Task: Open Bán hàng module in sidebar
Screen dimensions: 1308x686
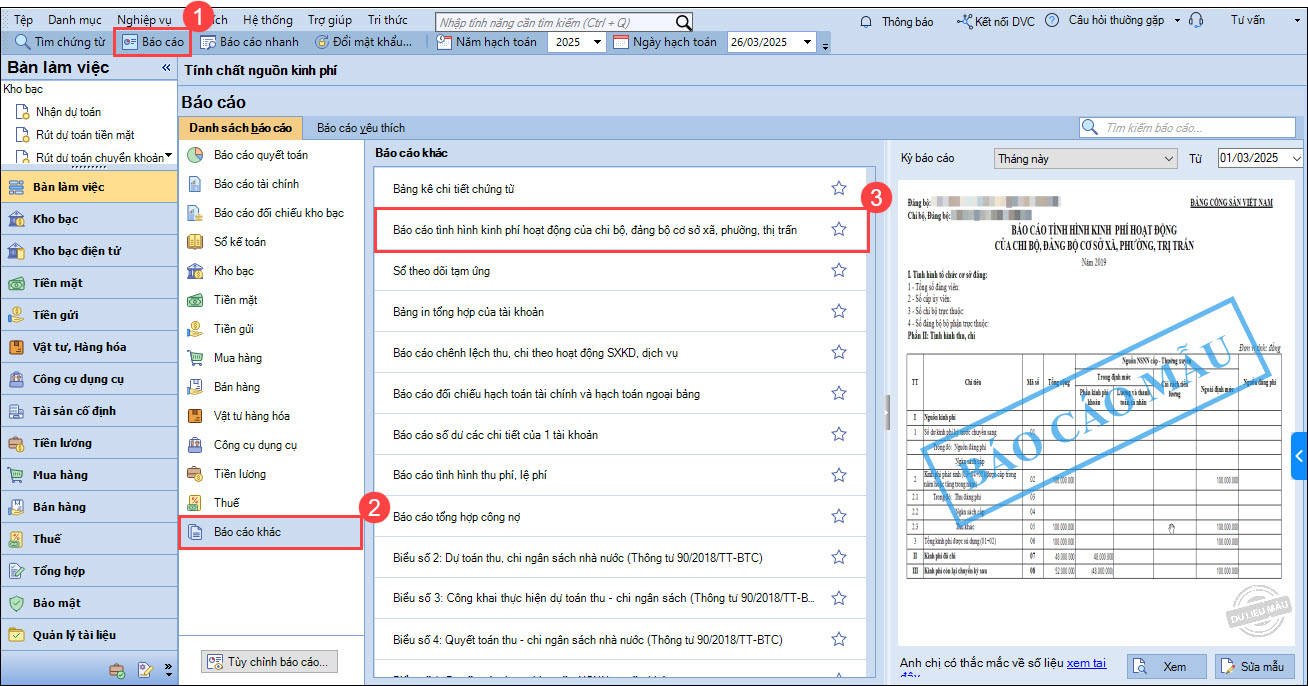Action: pyautogui.click(x=89, y=507)
